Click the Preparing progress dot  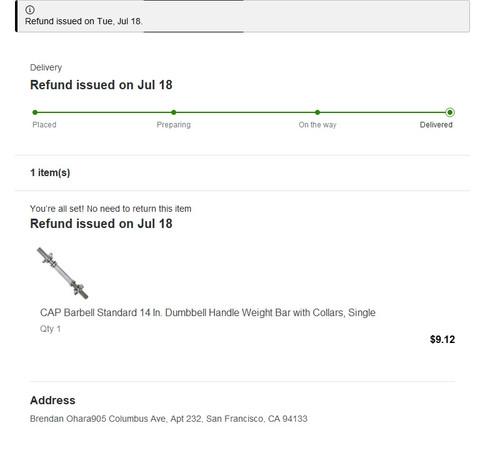174,112
